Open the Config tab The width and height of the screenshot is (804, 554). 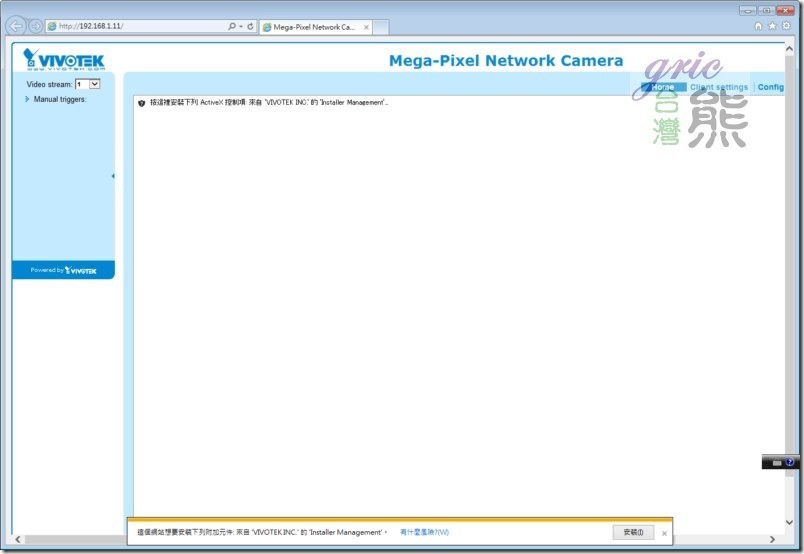[x=771, y=87]
